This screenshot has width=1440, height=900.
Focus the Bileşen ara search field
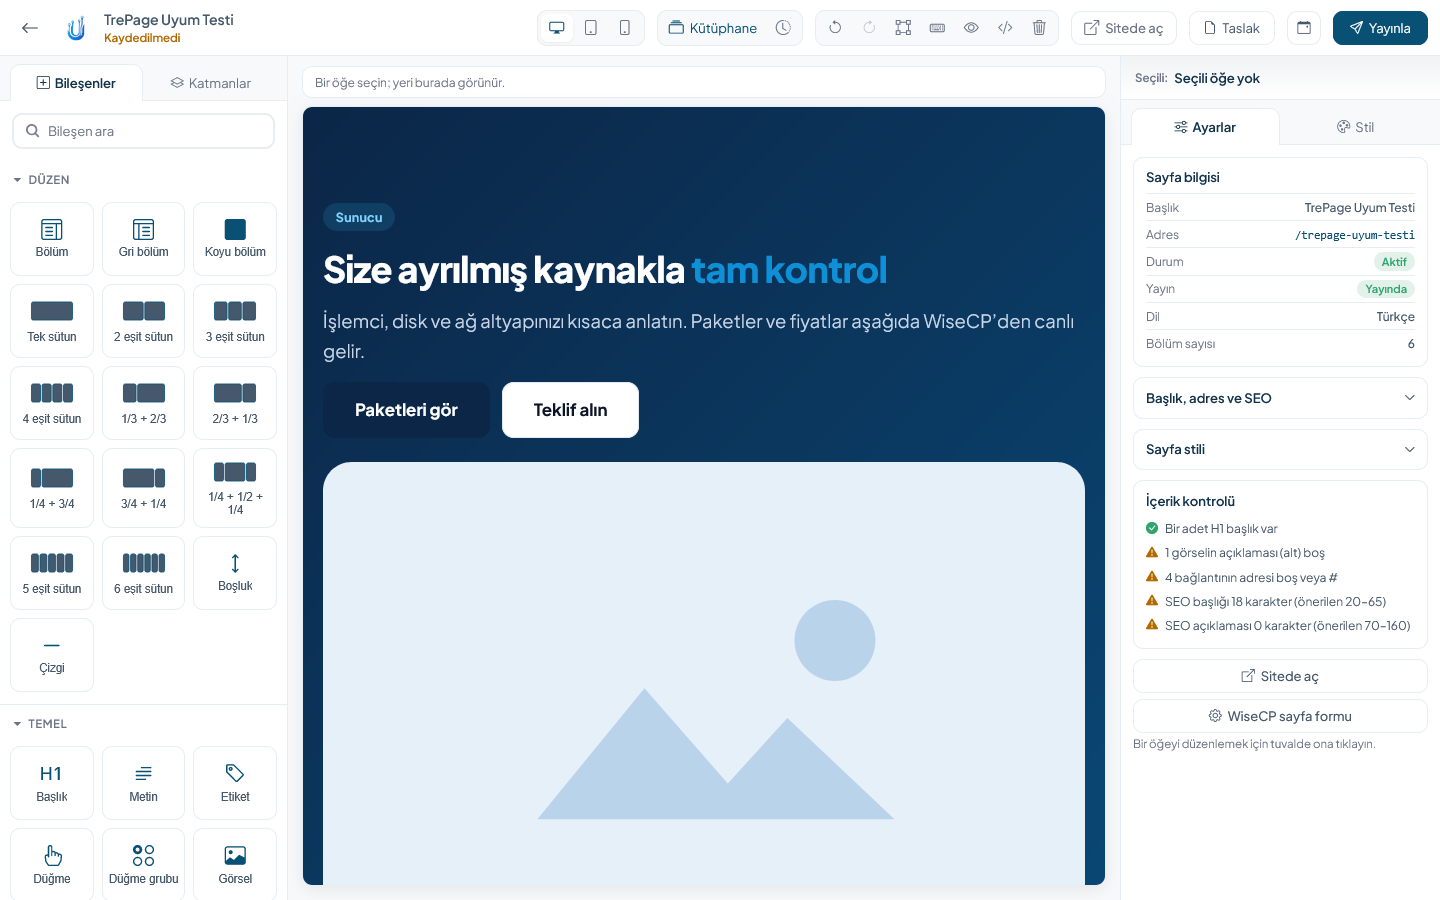point(143,131)
